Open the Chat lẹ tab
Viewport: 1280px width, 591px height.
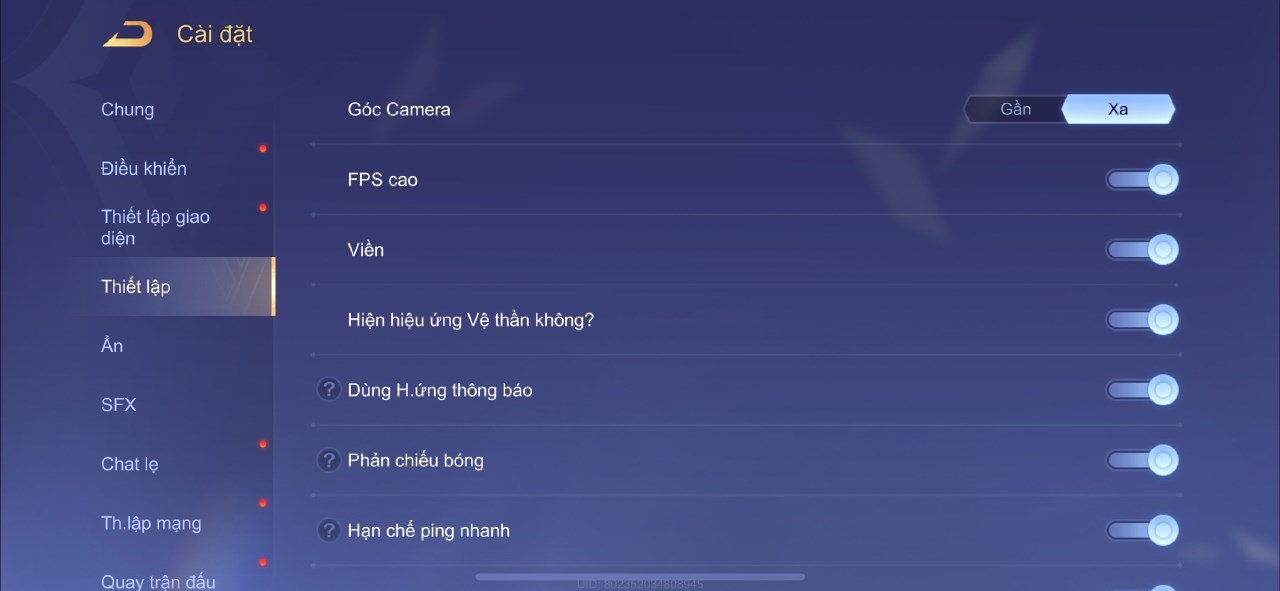(x=129, y=464)
